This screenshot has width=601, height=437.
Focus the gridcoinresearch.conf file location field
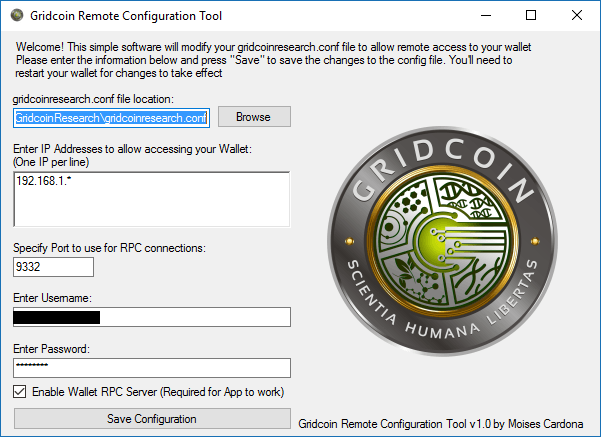click(x=112, y=118)
